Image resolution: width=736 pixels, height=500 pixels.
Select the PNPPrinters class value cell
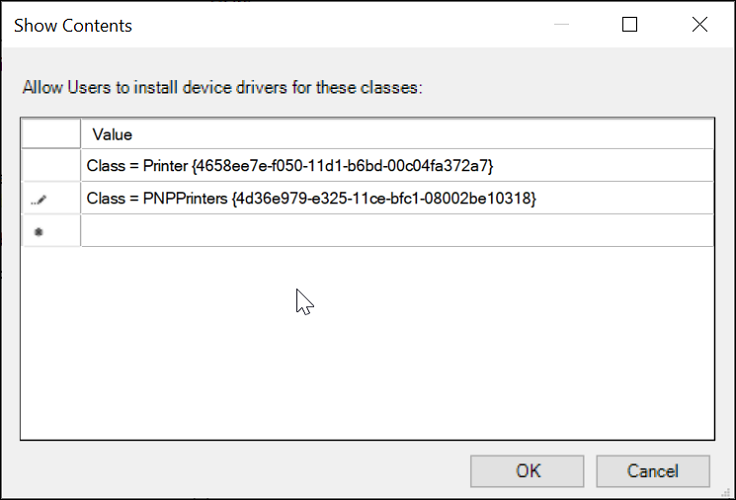397,198
